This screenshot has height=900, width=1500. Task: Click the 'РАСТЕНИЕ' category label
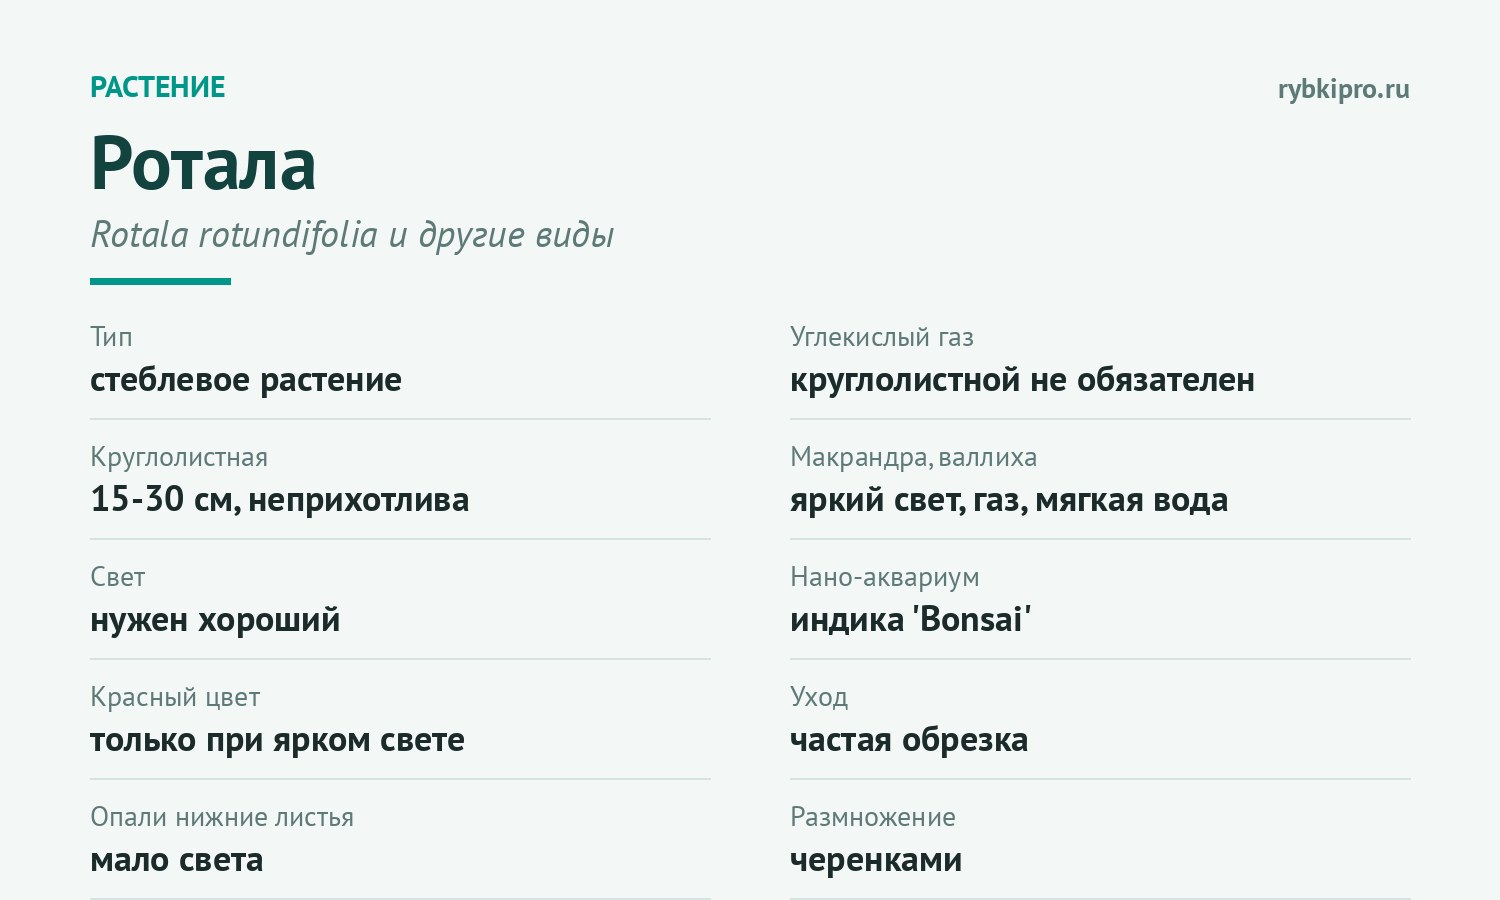click(x=158, y=87)
